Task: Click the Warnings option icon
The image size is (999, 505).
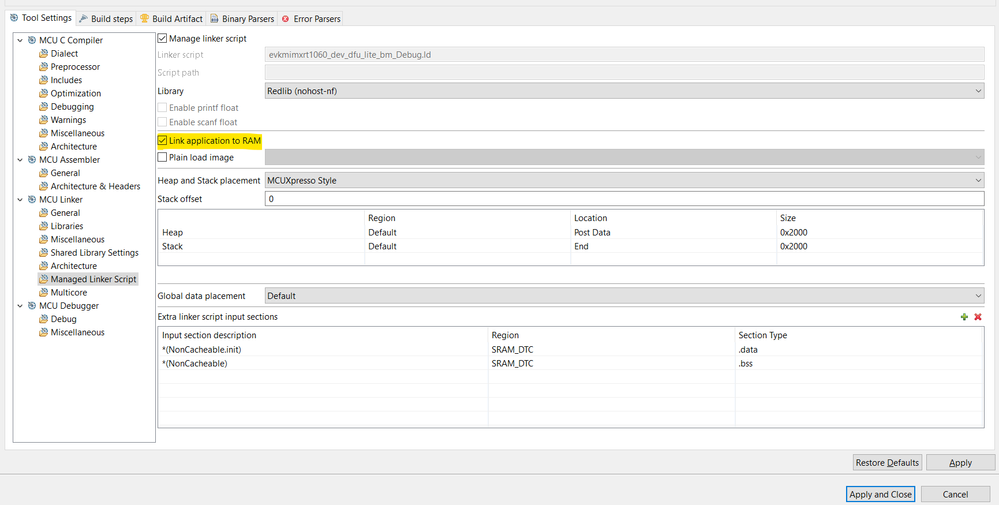Action: click(x=43, y=120)
